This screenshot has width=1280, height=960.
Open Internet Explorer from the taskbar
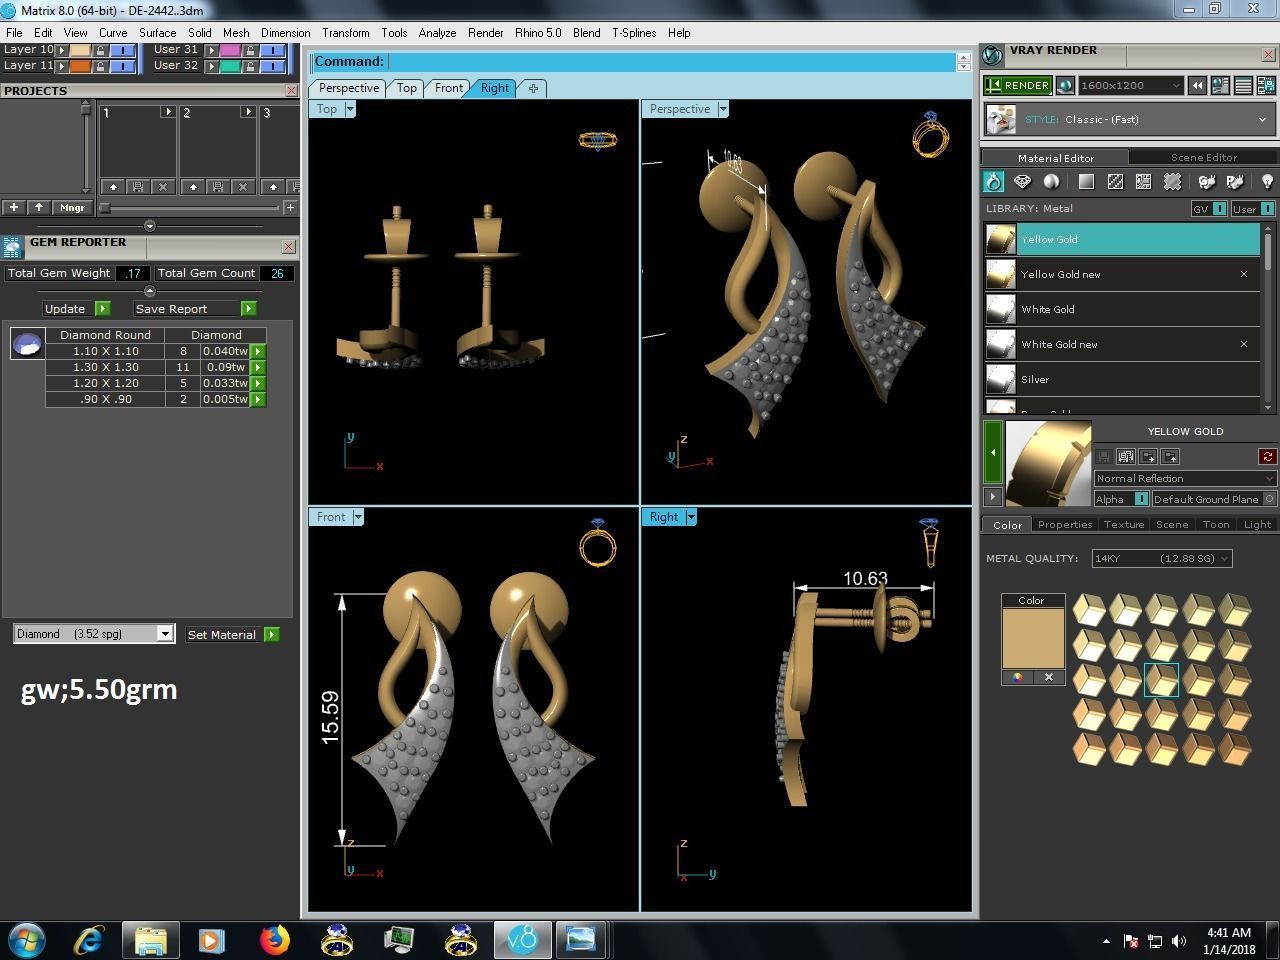tap(90, 940)
